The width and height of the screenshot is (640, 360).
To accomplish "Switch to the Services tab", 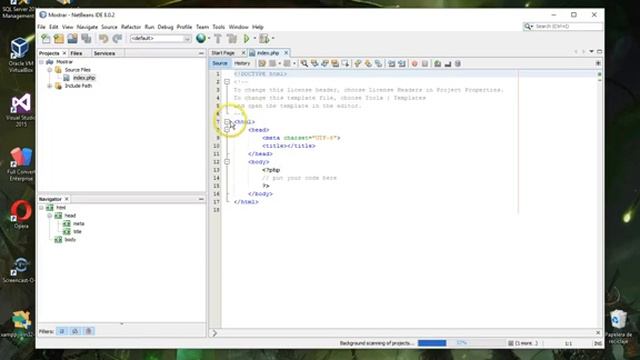I will pyautogui.click(x=104, y=53).
